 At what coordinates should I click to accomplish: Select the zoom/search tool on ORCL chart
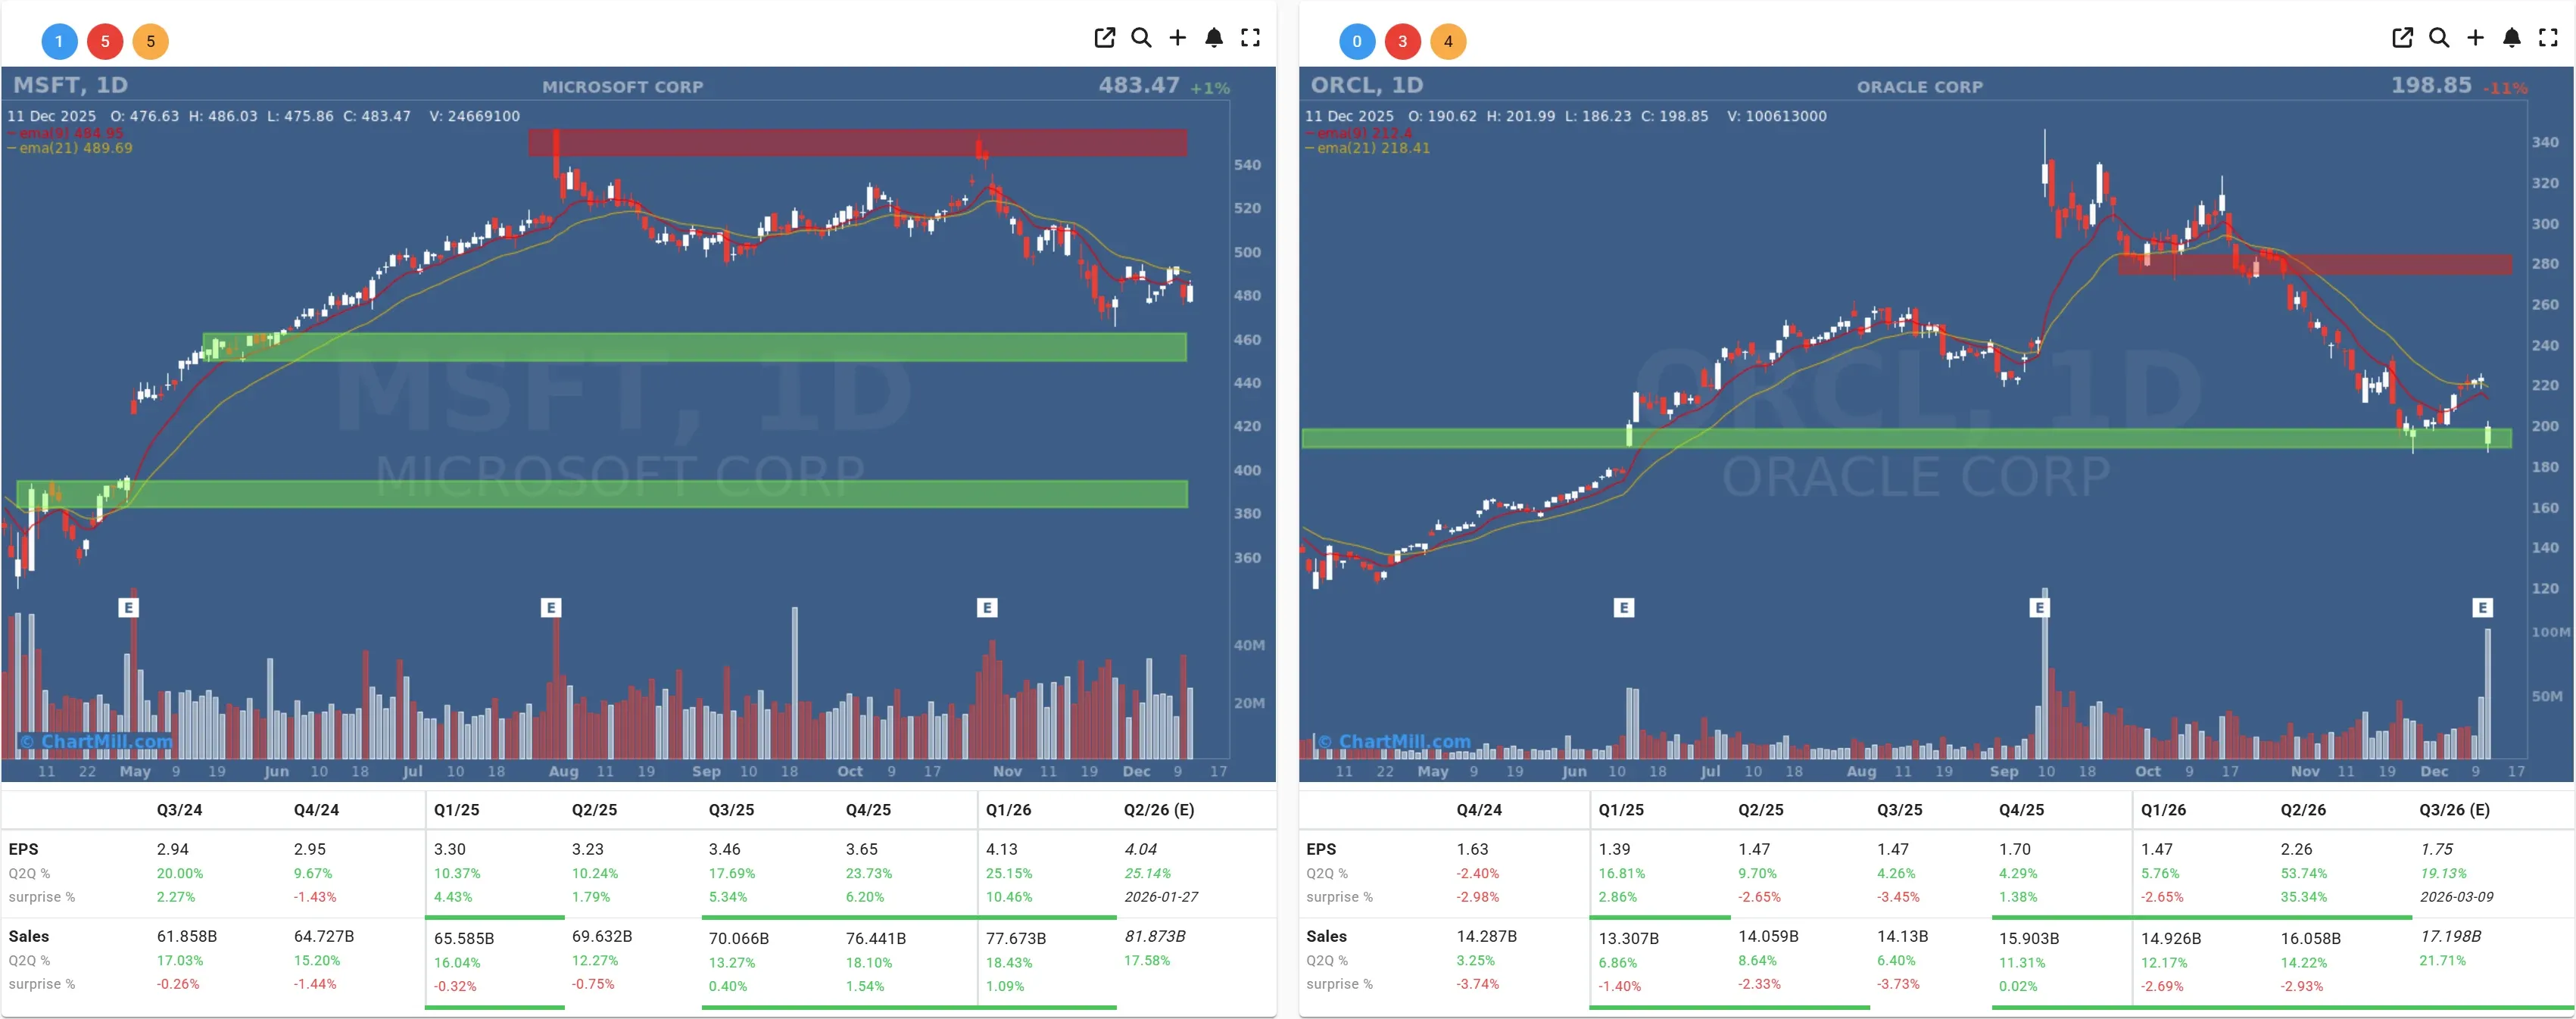2439,38
